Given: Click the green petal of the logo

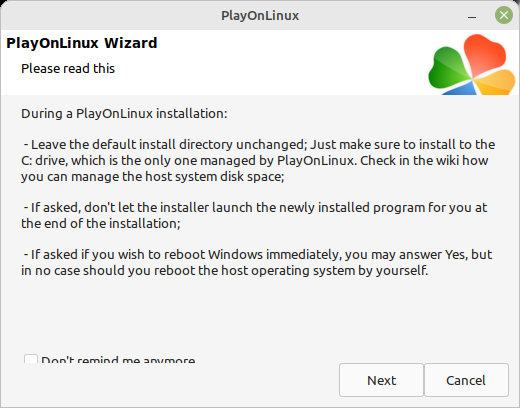Looking at the screenshot, I should click(448, 68).
